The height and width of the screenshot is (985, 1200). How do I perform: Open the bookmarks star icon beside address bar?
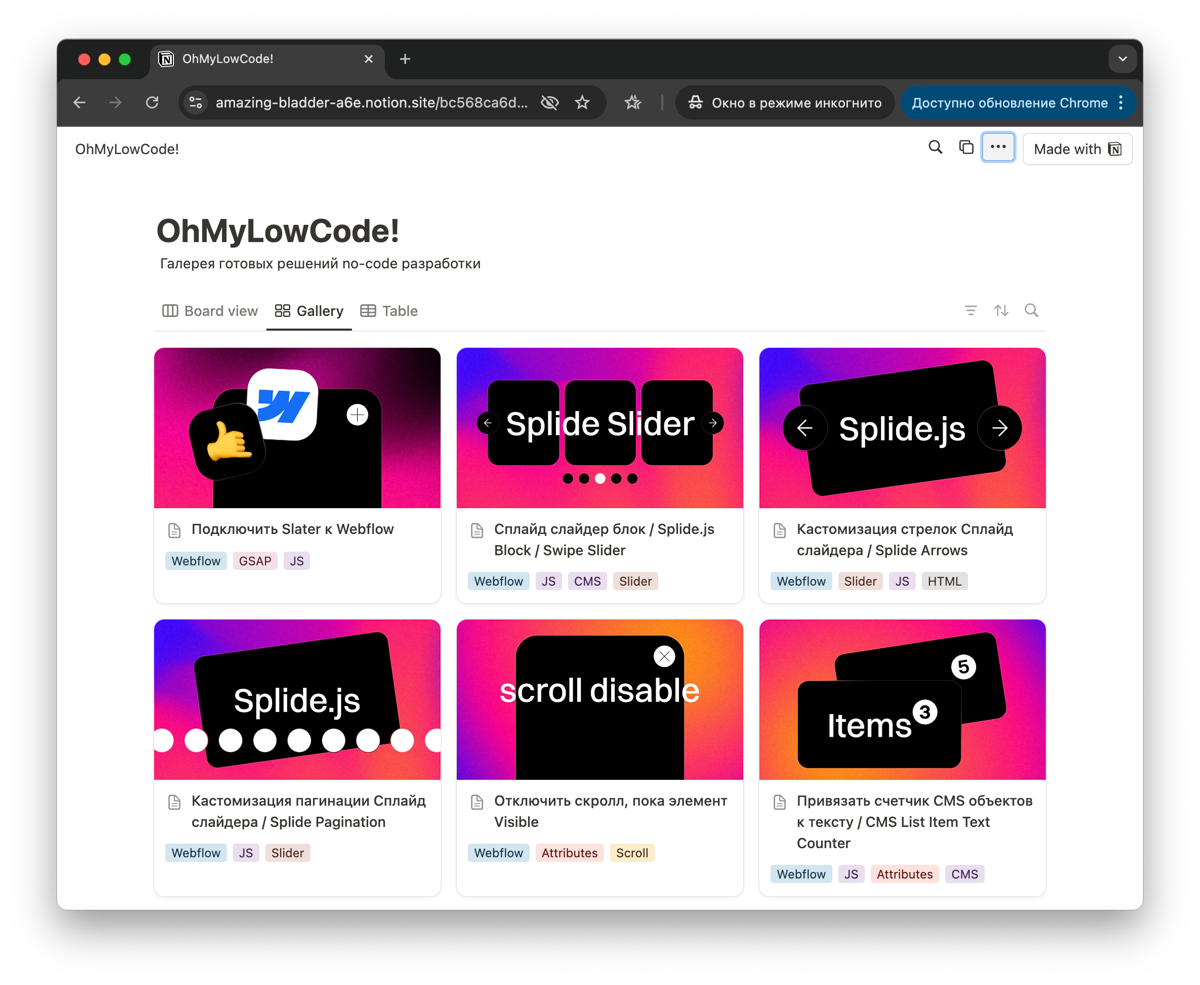[x=632, y=103]
